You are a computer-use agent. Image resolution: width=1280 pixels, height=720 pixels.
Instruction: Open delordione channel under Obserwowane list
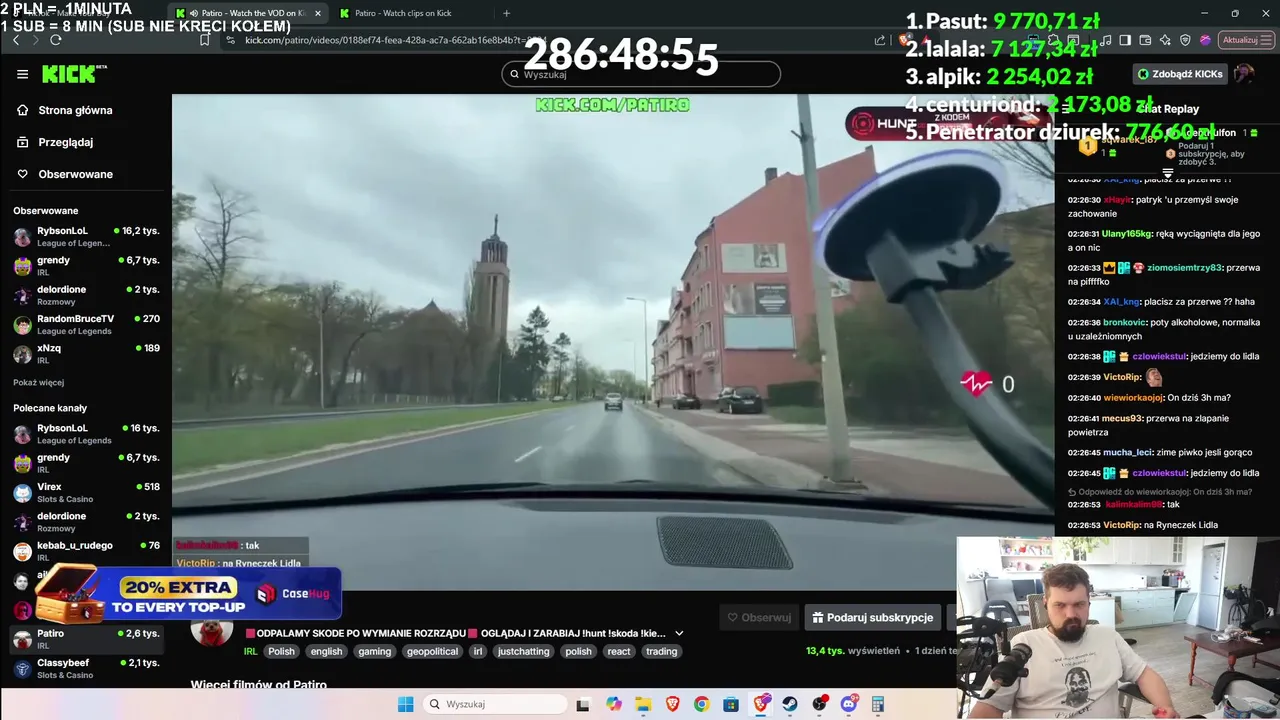tap(85, 295)
